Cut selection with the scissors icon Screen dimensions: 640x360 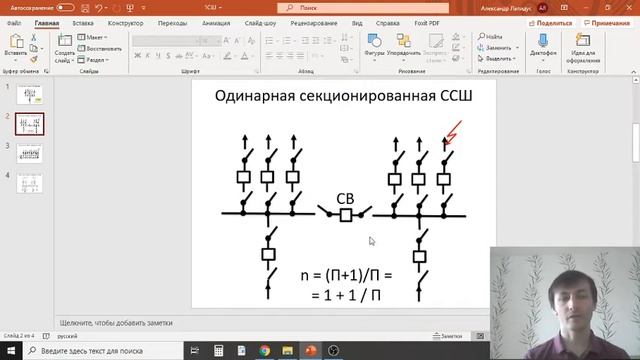pyautogui.click(x=33, y=38)
